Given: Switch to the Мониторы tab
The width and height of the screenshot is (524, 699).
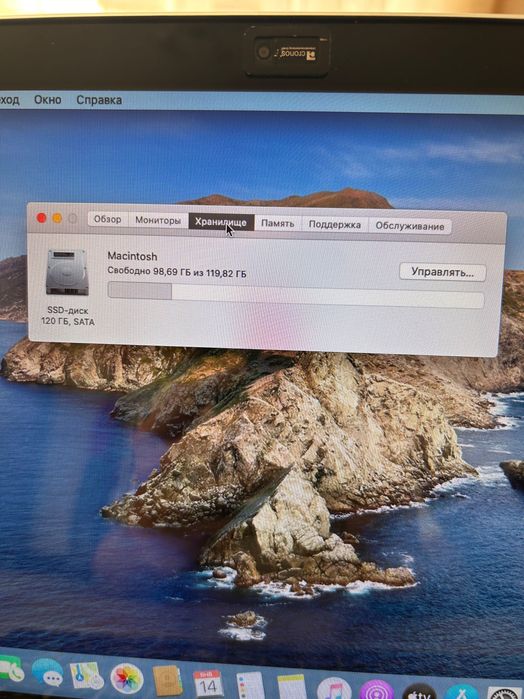Looking at the screenshot, I should coord(158,220).
